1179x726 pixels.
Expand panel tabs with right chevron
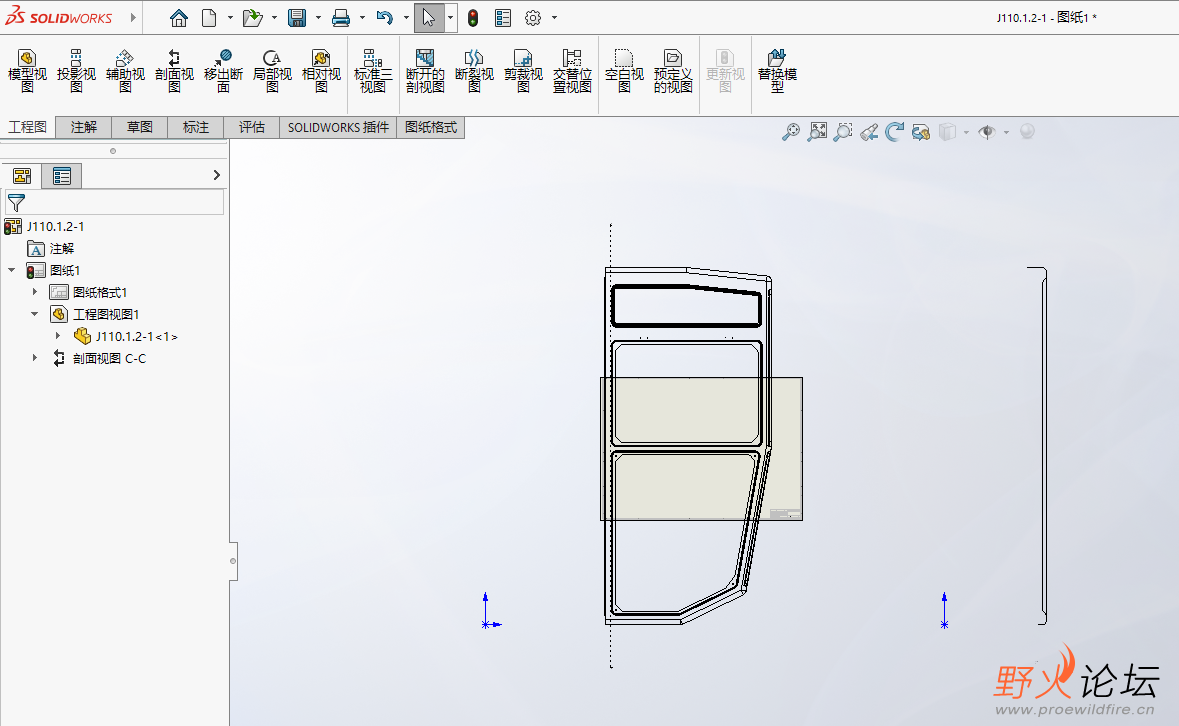pos(217,175)
